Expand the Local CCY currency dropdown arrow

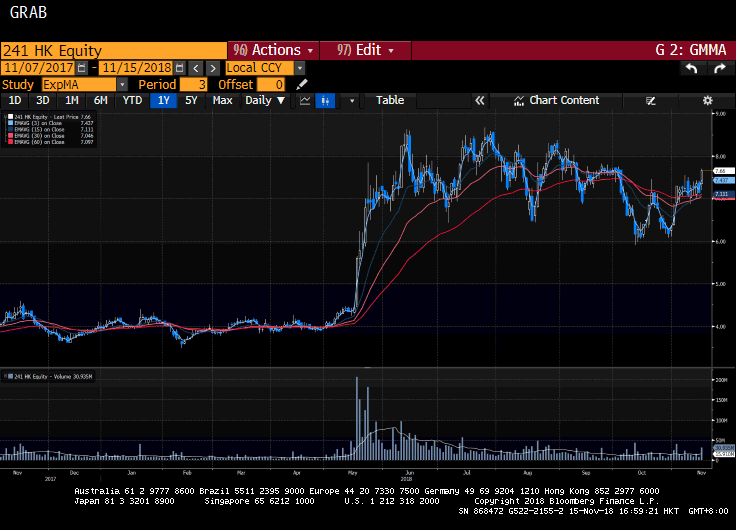click(299, 68)
